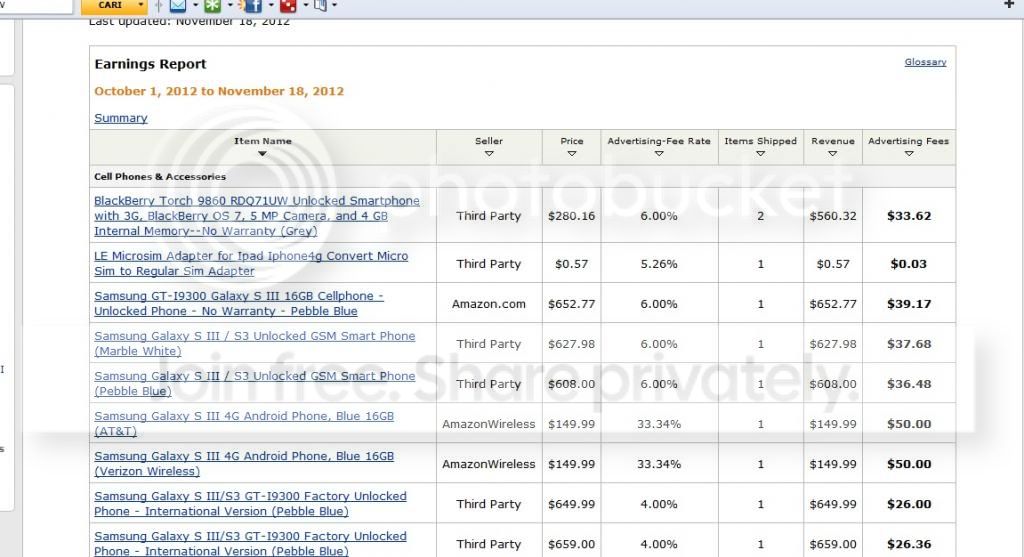Expand the dropdown next to green asterisk icon

[x=230, y=5]
